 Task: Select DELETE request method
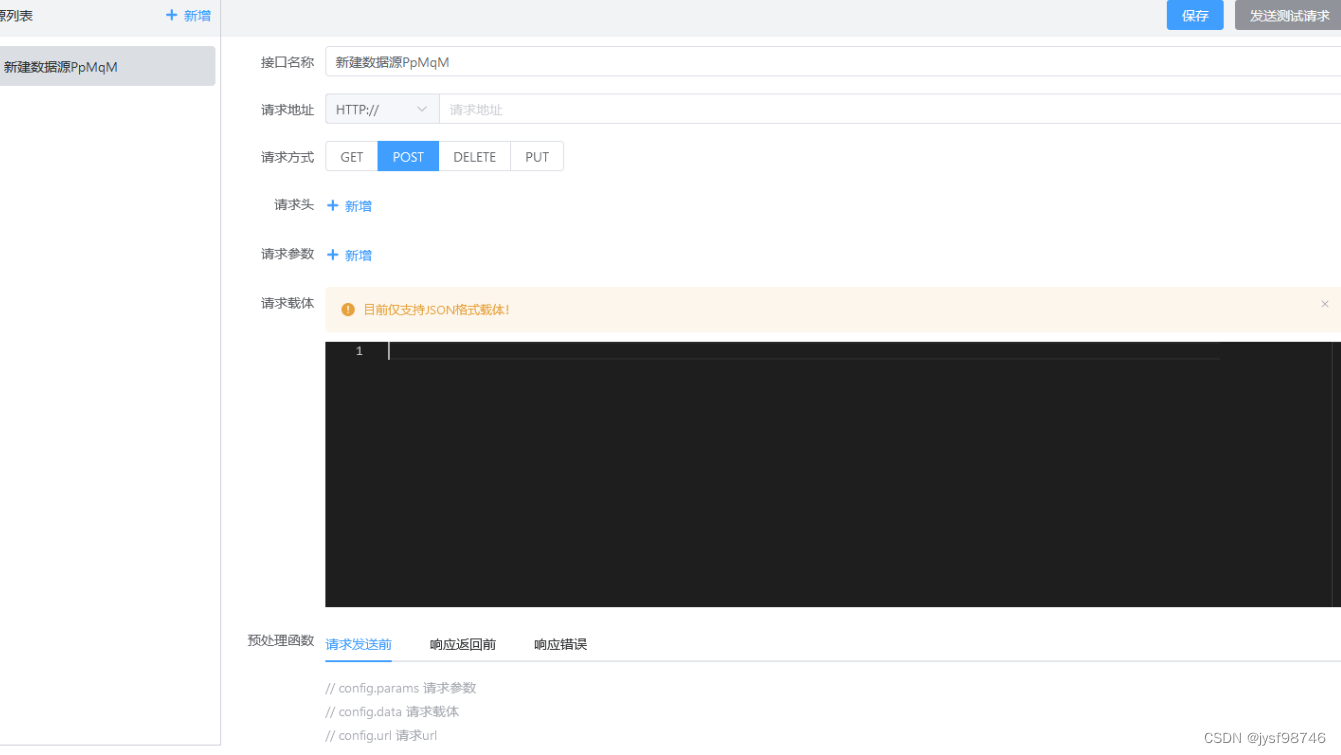click(475, 157)
